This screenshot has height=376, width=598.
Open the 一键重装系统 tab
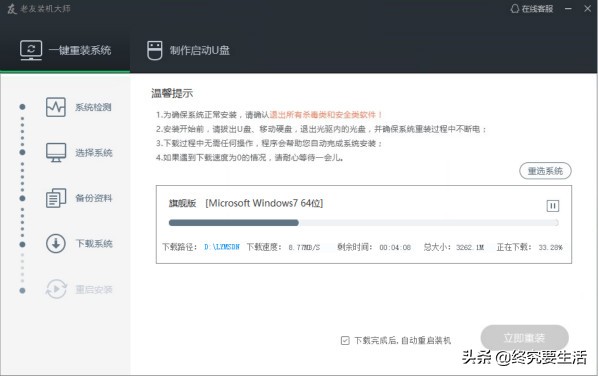point(65,50)
